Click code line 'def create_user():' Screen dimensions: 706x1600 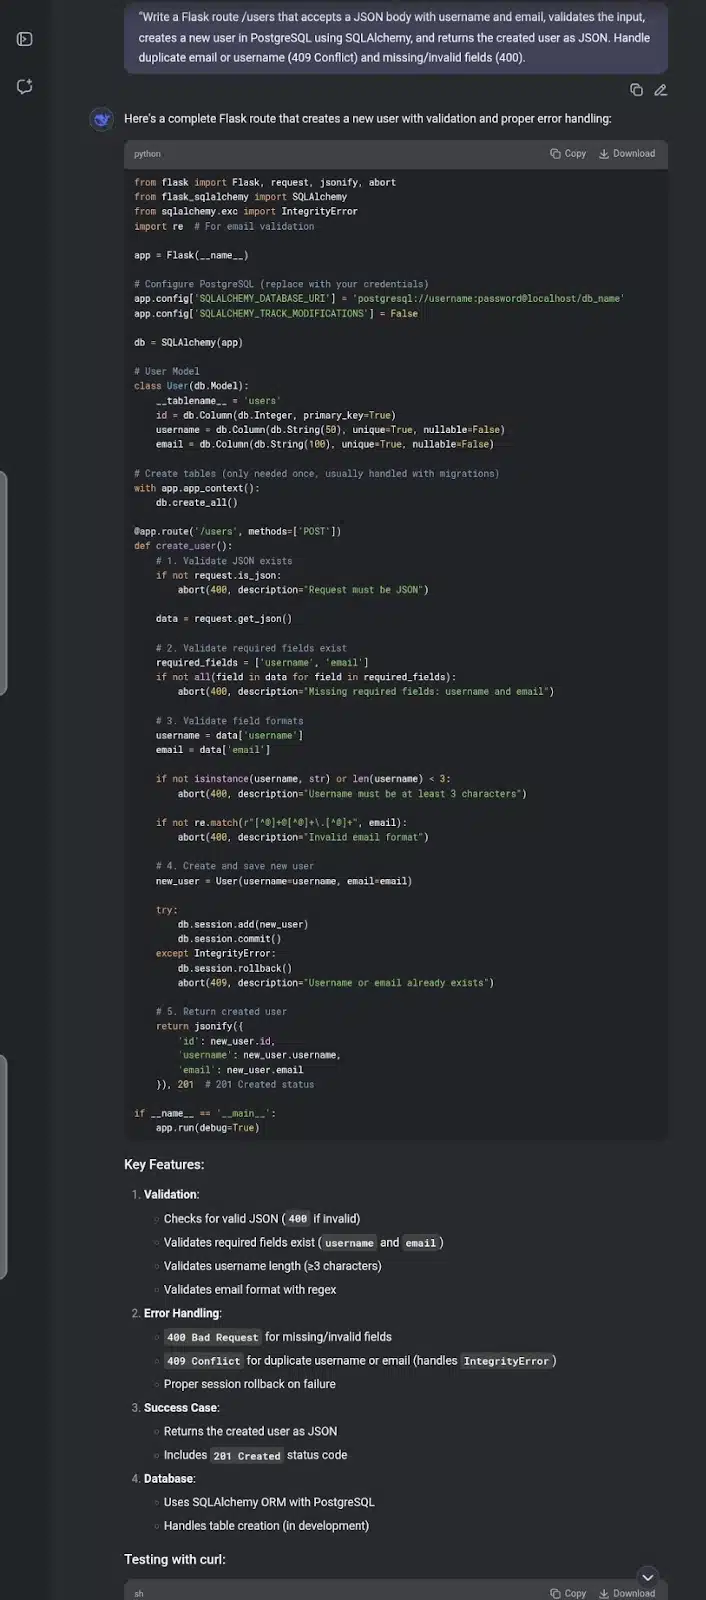pos(183,546)
